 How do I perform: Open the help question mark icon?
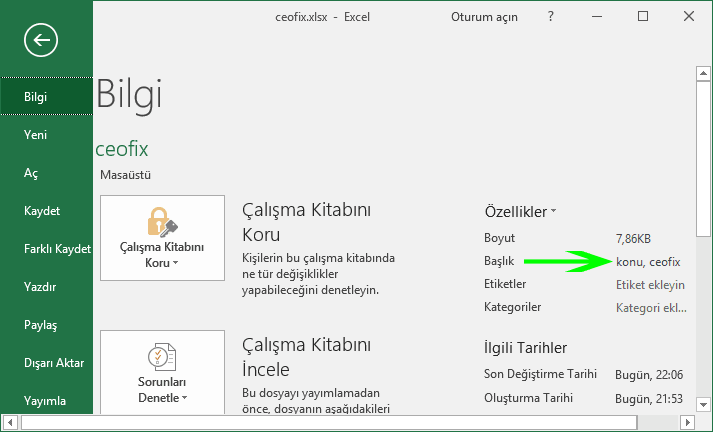click(551, 16)
